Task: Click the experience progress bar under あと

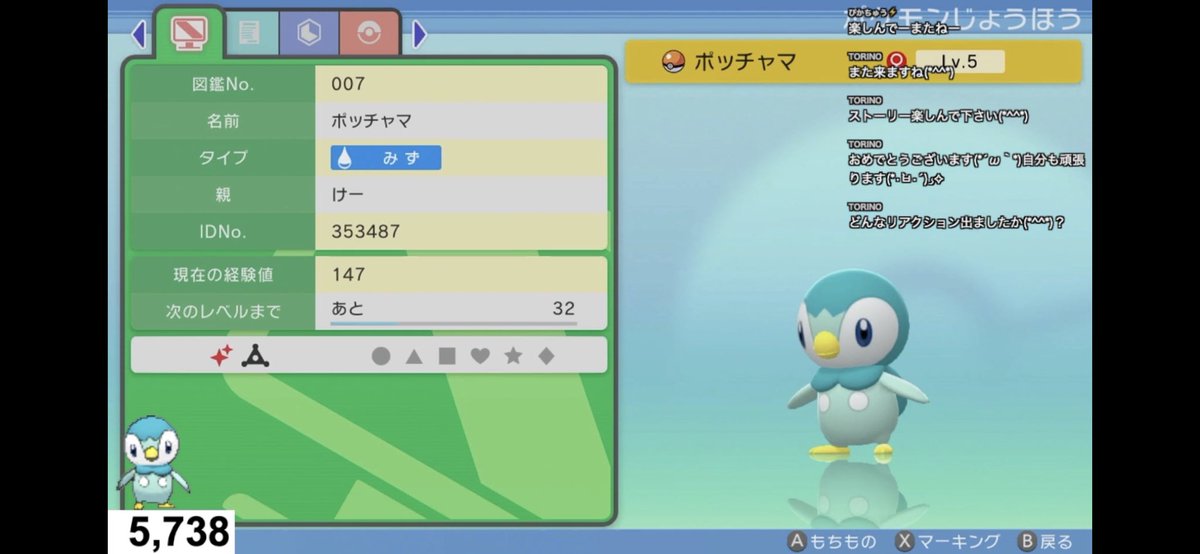Action: pos(454,323)
